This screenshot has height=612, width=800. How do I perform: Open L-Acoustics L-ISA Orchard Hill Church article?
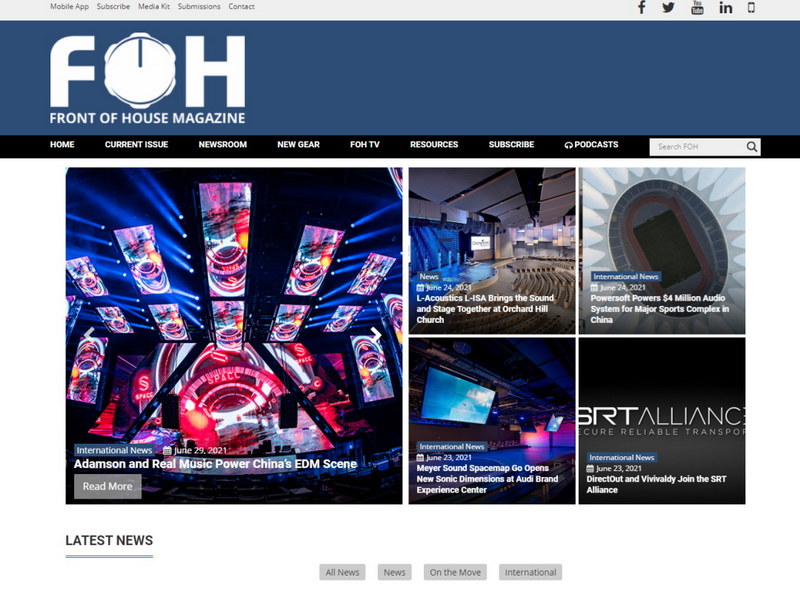tap(485, 309)
